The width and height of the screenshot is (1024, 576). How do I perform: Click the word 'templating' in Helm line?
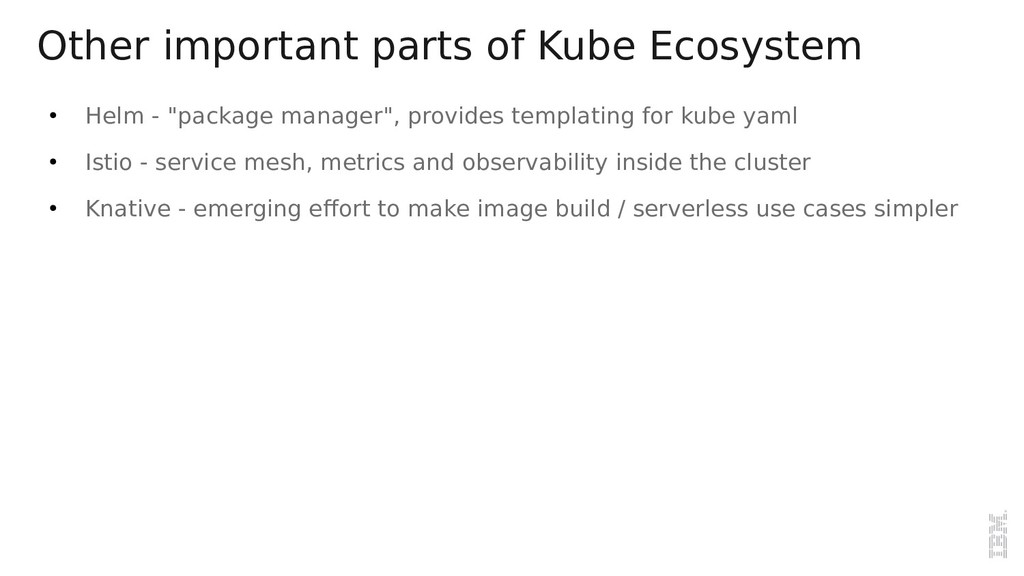pyautogui.click(x=573, y=116)
